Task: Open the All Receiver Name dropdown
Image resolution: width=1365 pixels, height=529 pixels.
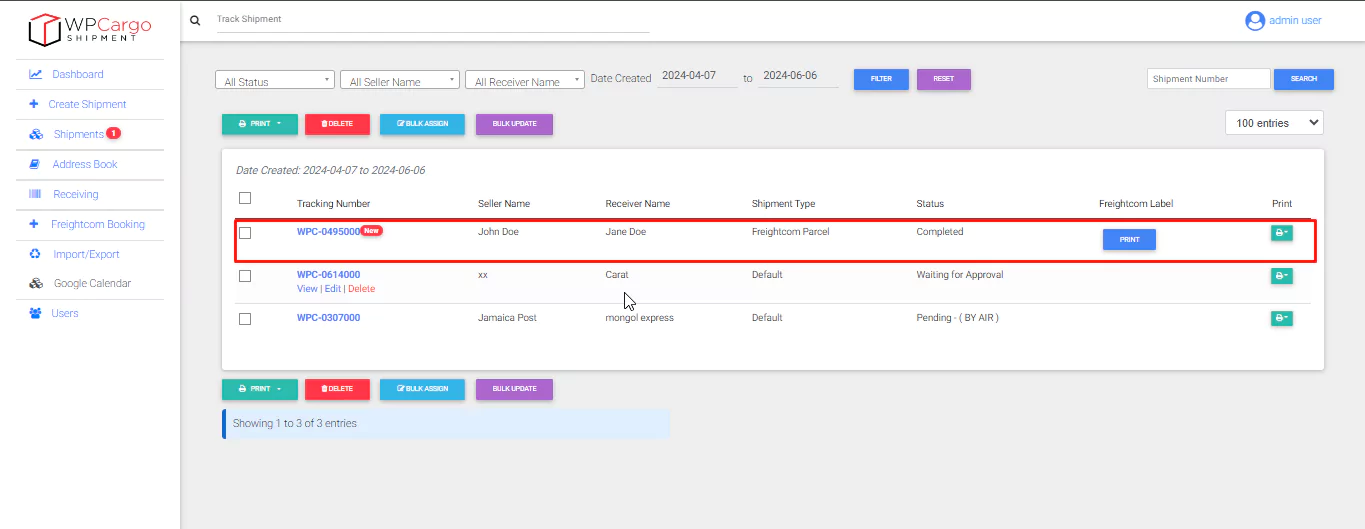Action: [525, 80]
